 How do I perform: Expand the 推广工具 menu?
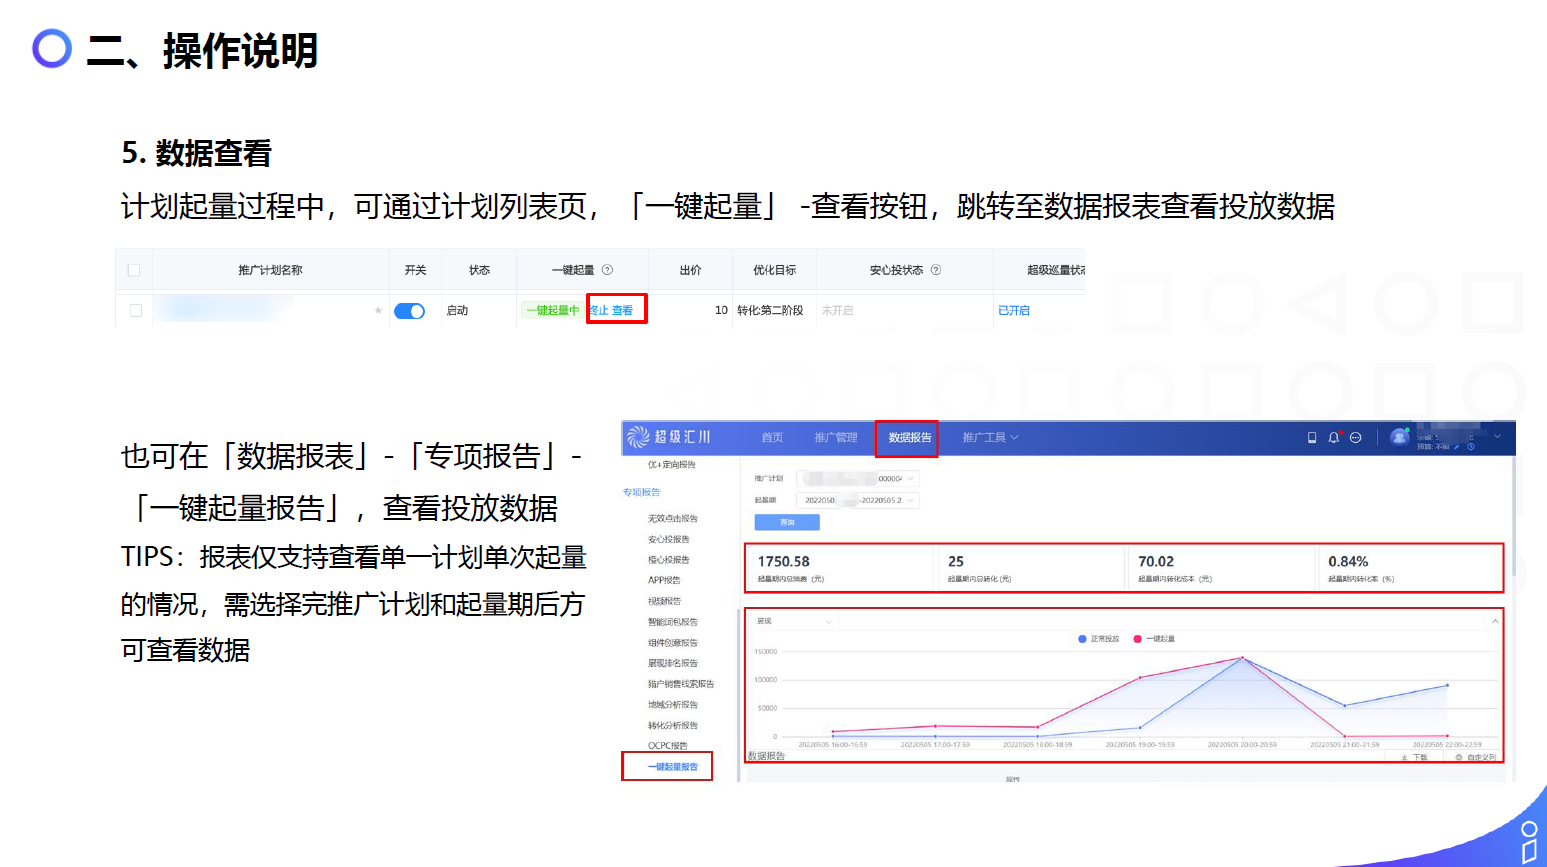(x=990, y=438)
